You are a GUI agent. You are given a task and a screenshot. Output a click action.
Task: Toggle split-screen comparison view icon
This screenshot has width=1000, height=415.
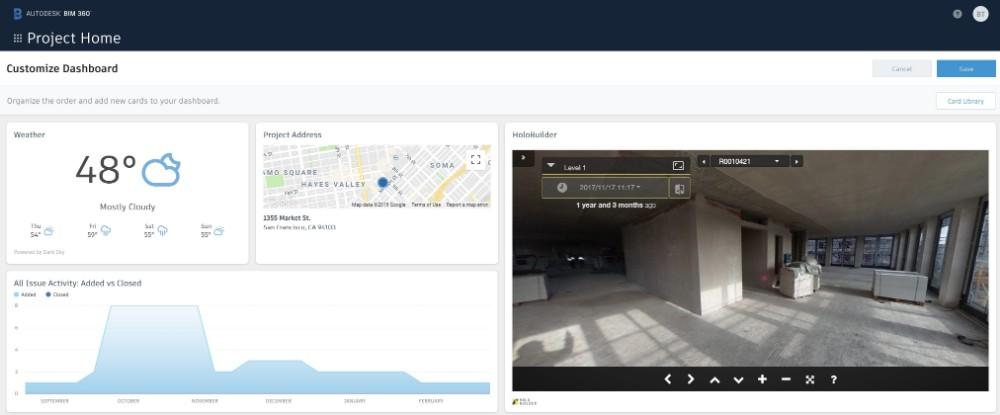tap(679, 189)
